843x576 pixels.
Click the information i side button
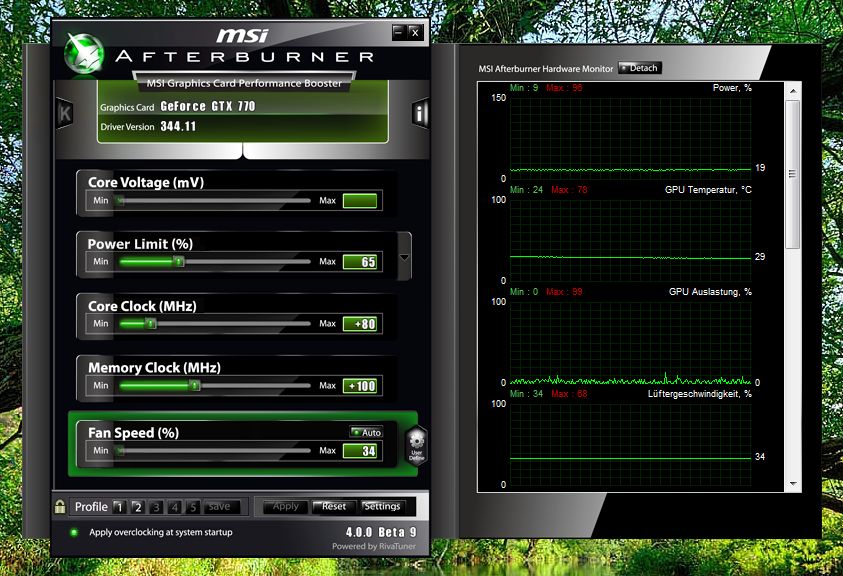click(x=420, y=113)
